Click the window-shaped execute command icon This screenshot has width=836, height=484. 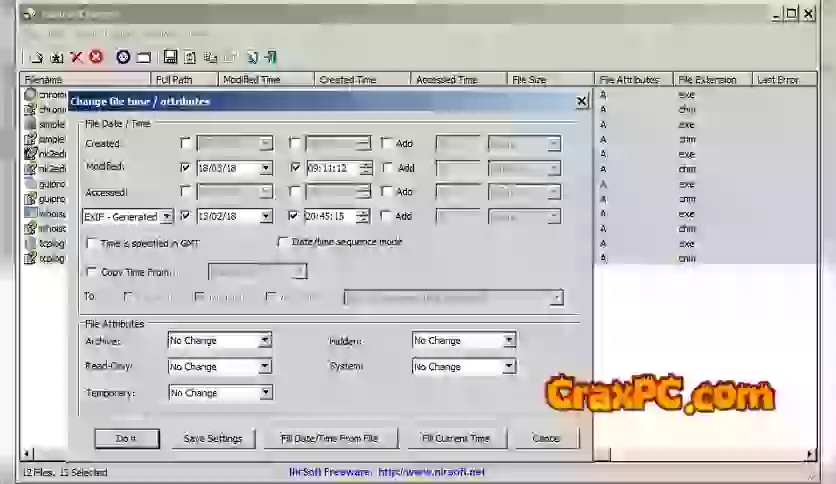[x=143, y=57]
